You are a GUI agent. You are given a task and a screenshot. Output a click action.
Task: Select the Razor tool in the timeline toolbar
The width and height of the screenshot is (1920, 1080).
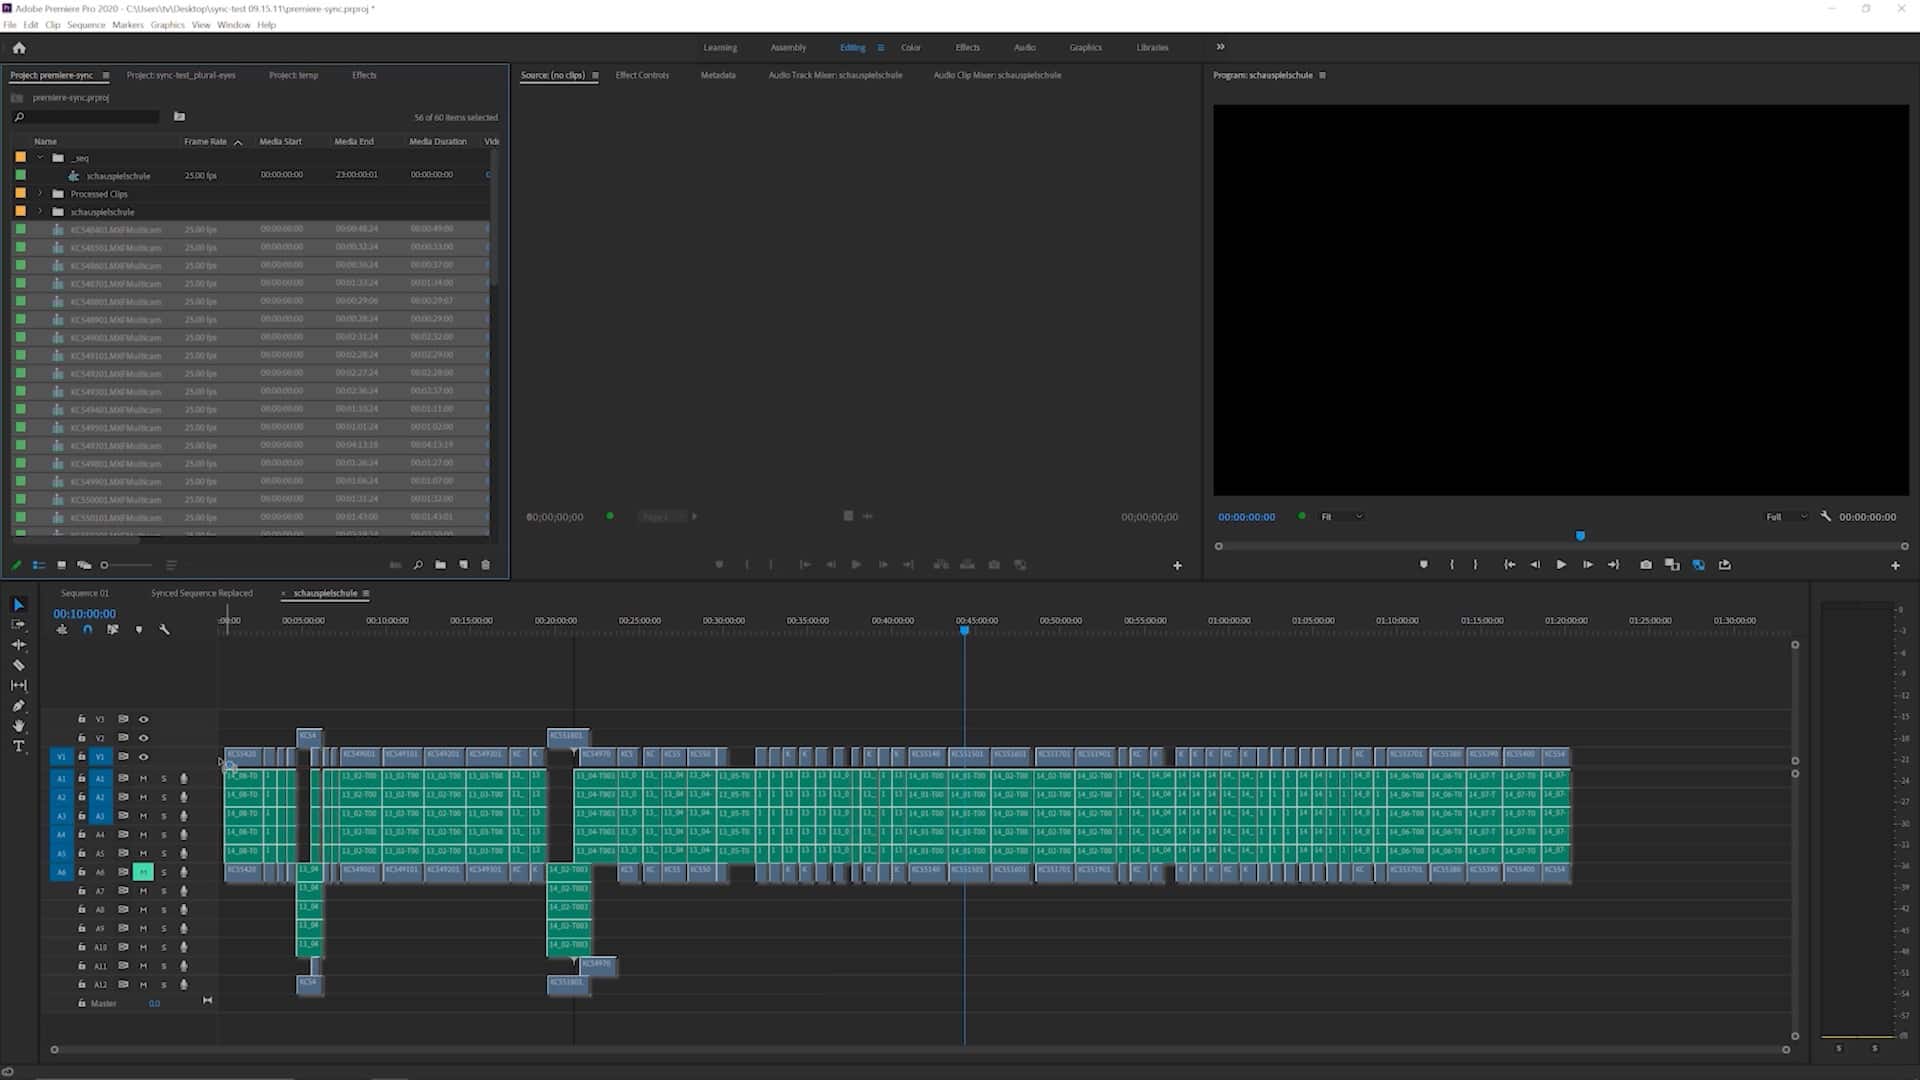click(x=18, y=664)
